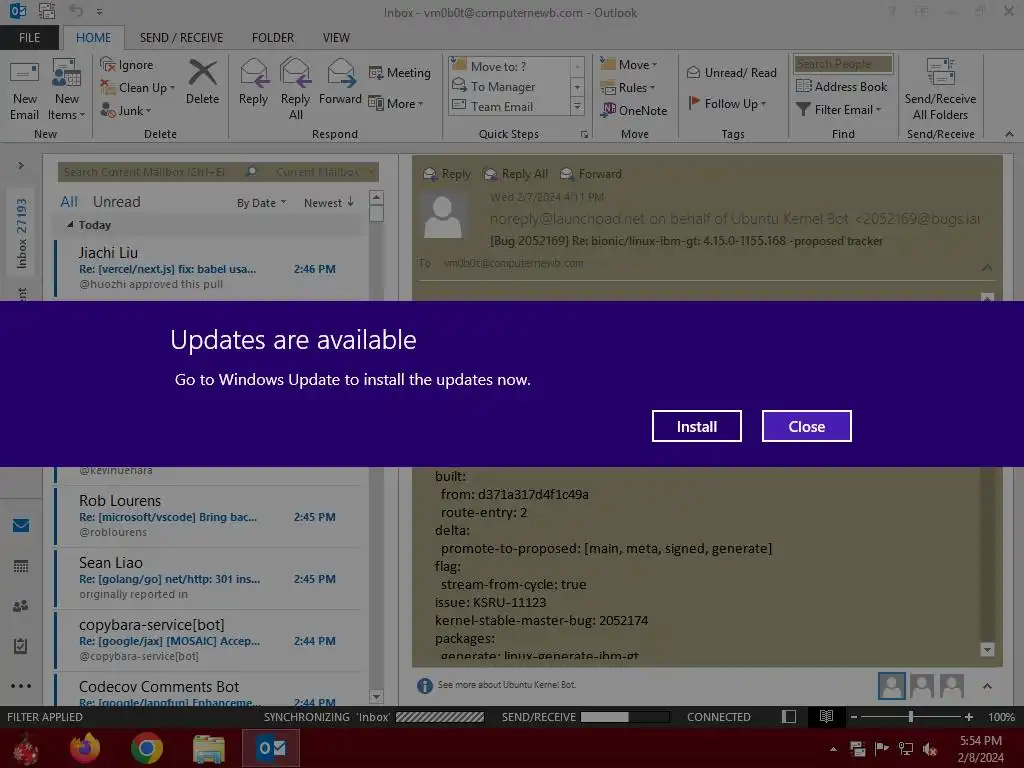Create a New Email
1024x768 pixels.
(x=24, y=91)
